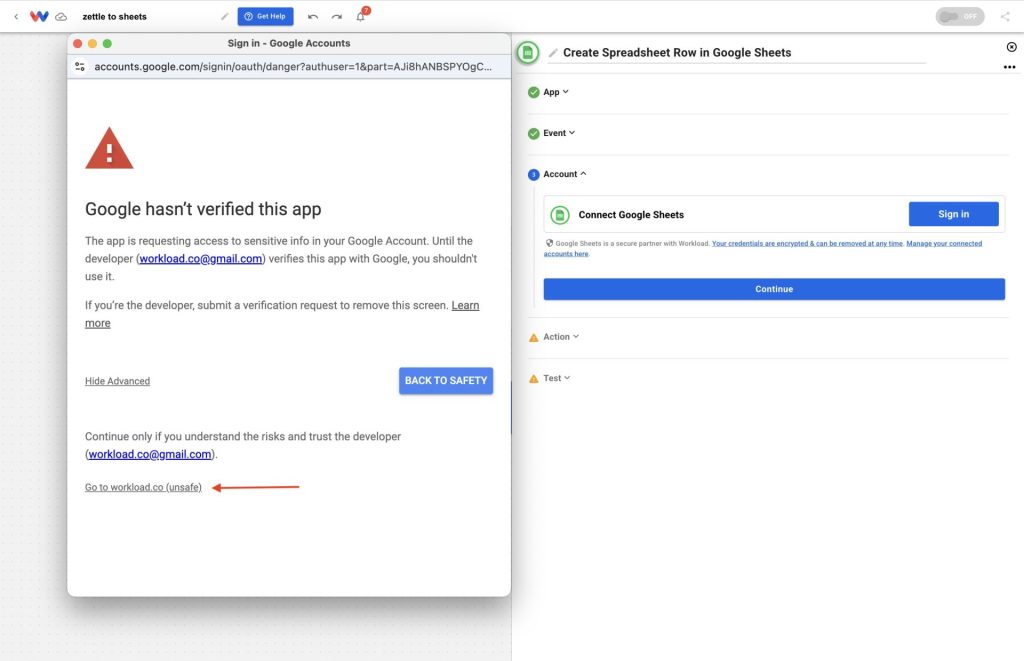
Task: Undo the last change
Action: pos(313,16)
